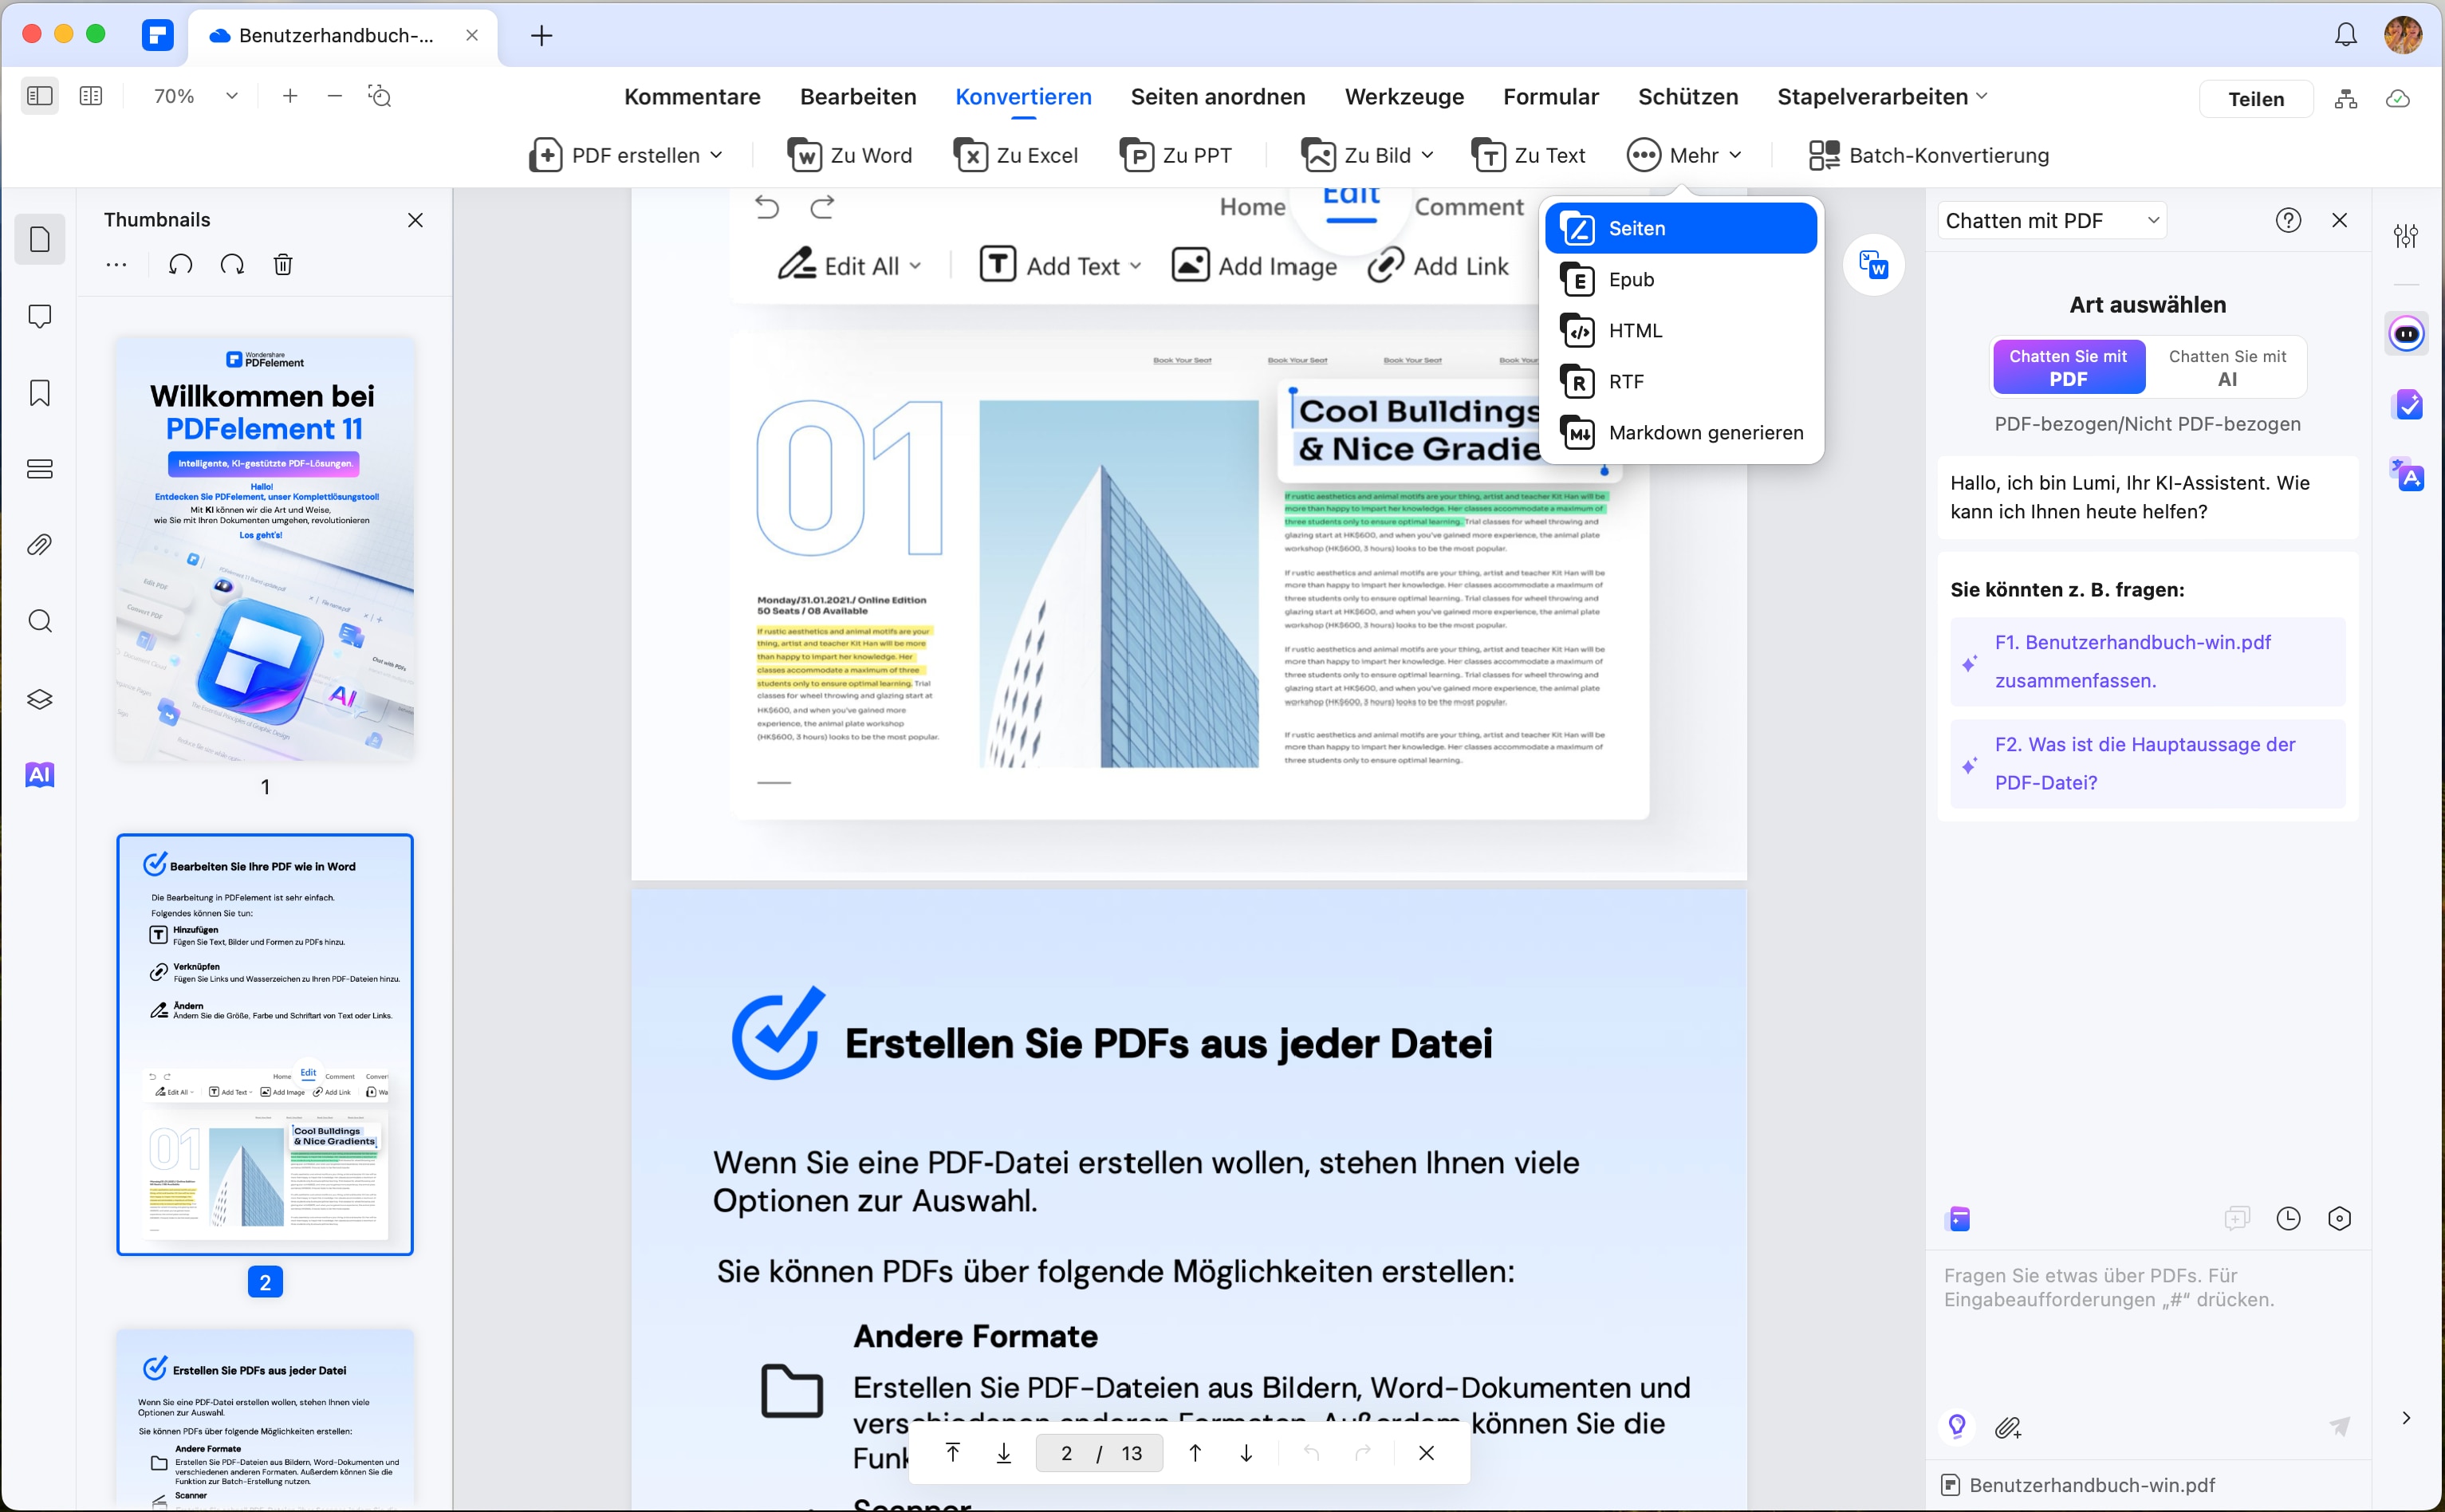Open the layers sidebar icon

[40, 699]
